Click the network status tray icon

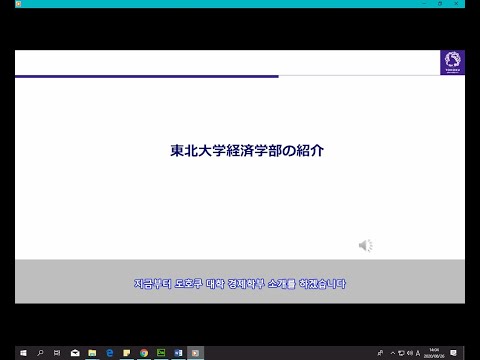(401, 353)
